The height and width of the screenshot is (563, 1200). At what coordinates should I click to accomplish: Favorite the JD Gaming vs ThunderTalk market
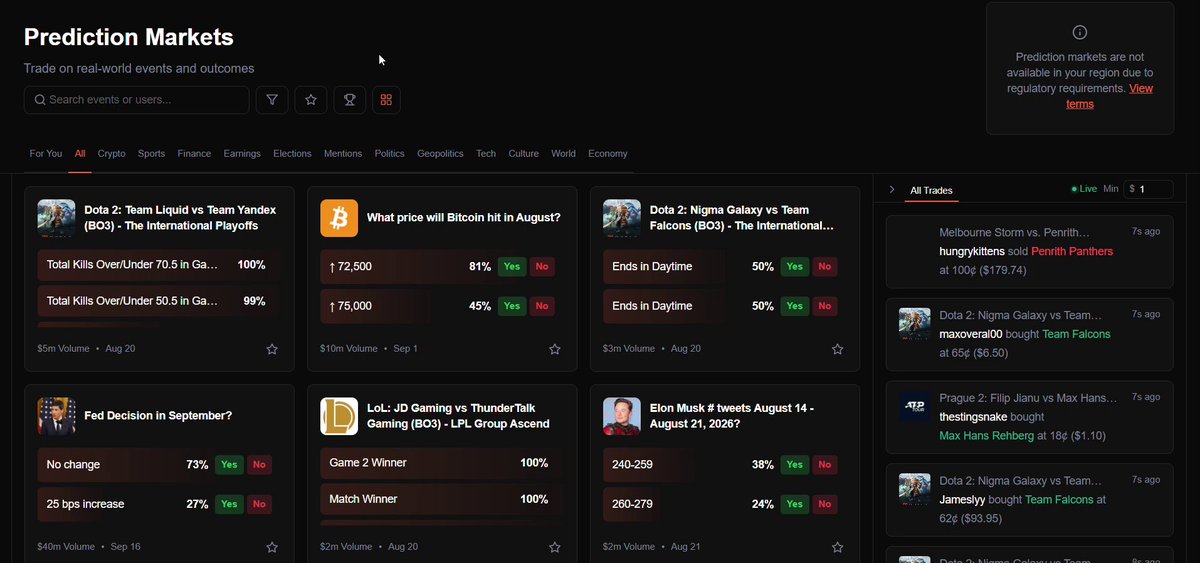pos(555,547)
